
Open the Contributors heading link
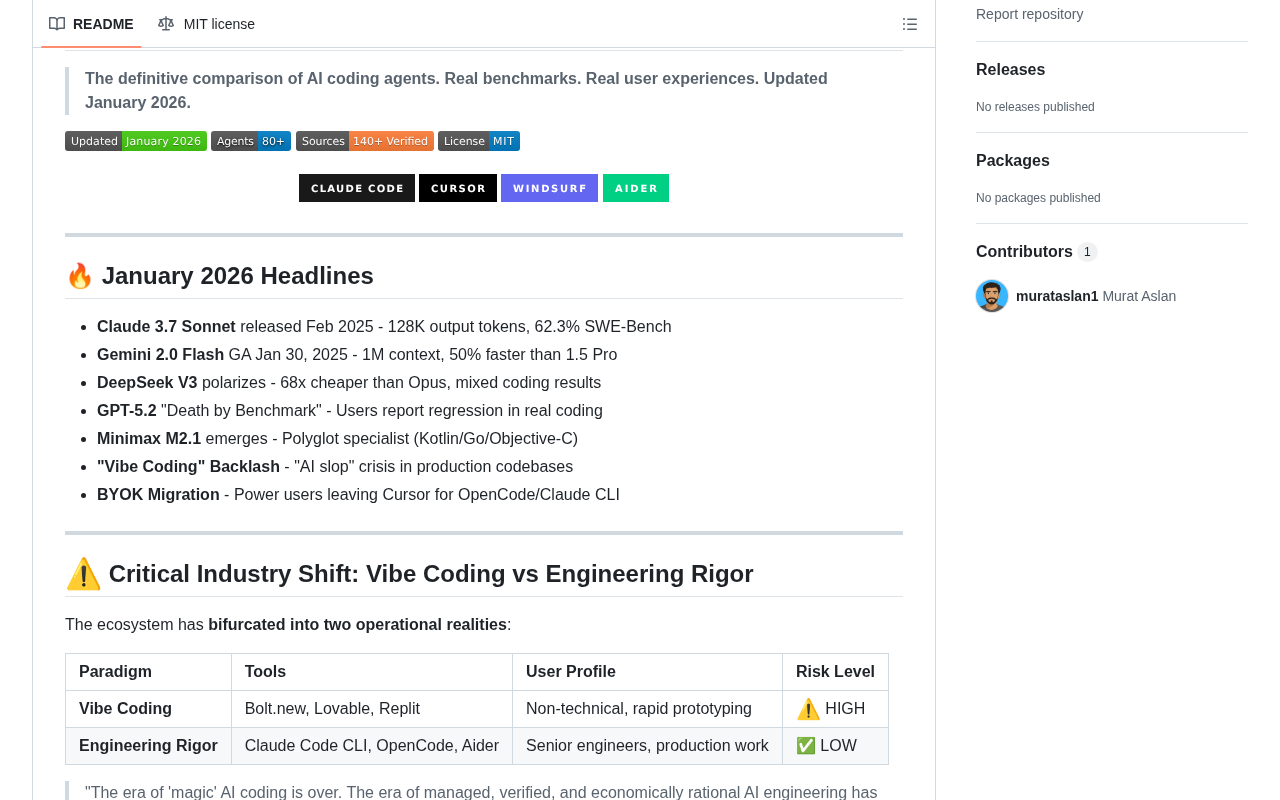click(1036, 251)
